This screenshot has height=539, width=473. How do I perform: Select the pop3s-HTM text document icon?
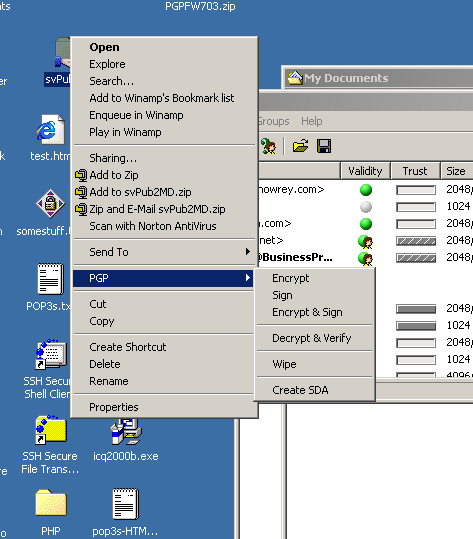(126, 504)
